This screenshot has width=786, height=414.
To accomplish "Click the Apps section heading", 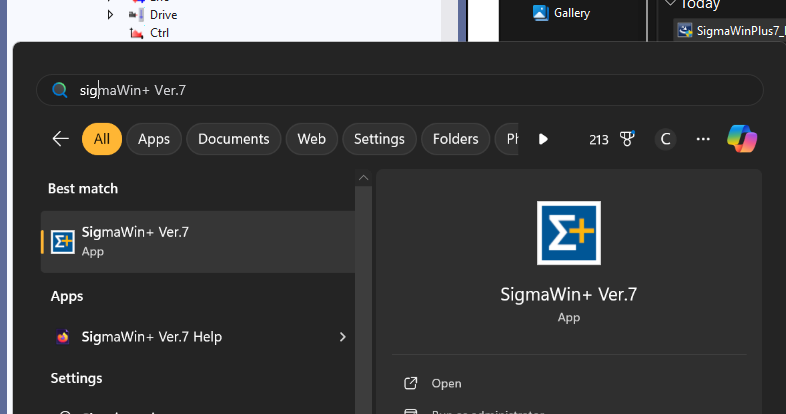I will (67, 296).
